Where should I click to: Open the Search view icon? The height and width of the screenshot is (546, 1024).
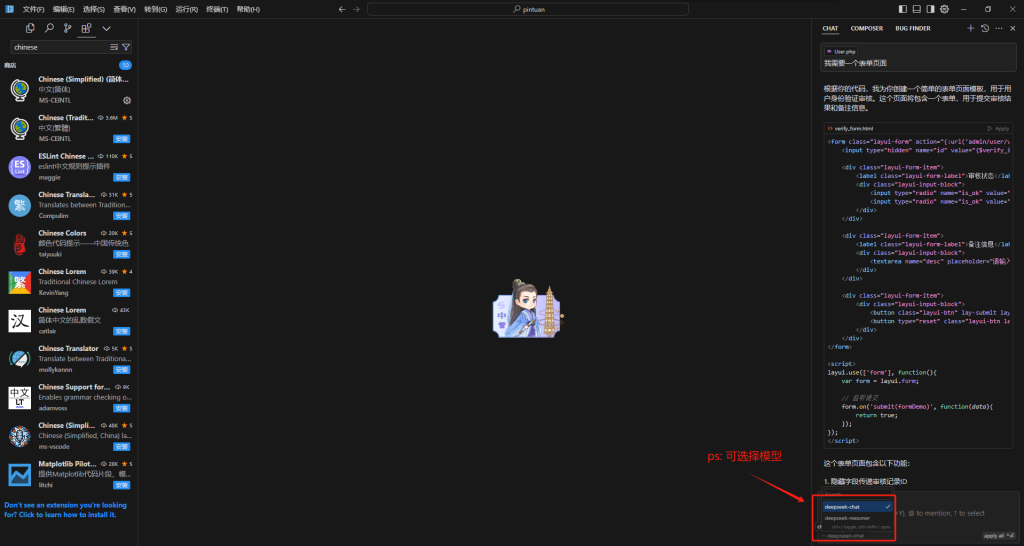click(49, 28)
